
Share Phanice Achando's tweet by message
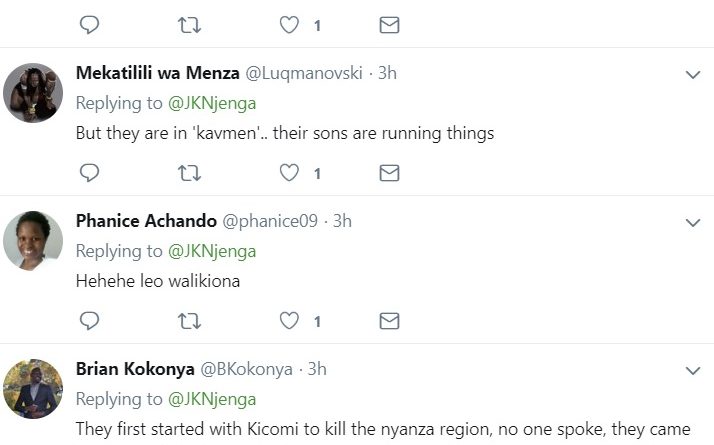[x=389, y=321]
